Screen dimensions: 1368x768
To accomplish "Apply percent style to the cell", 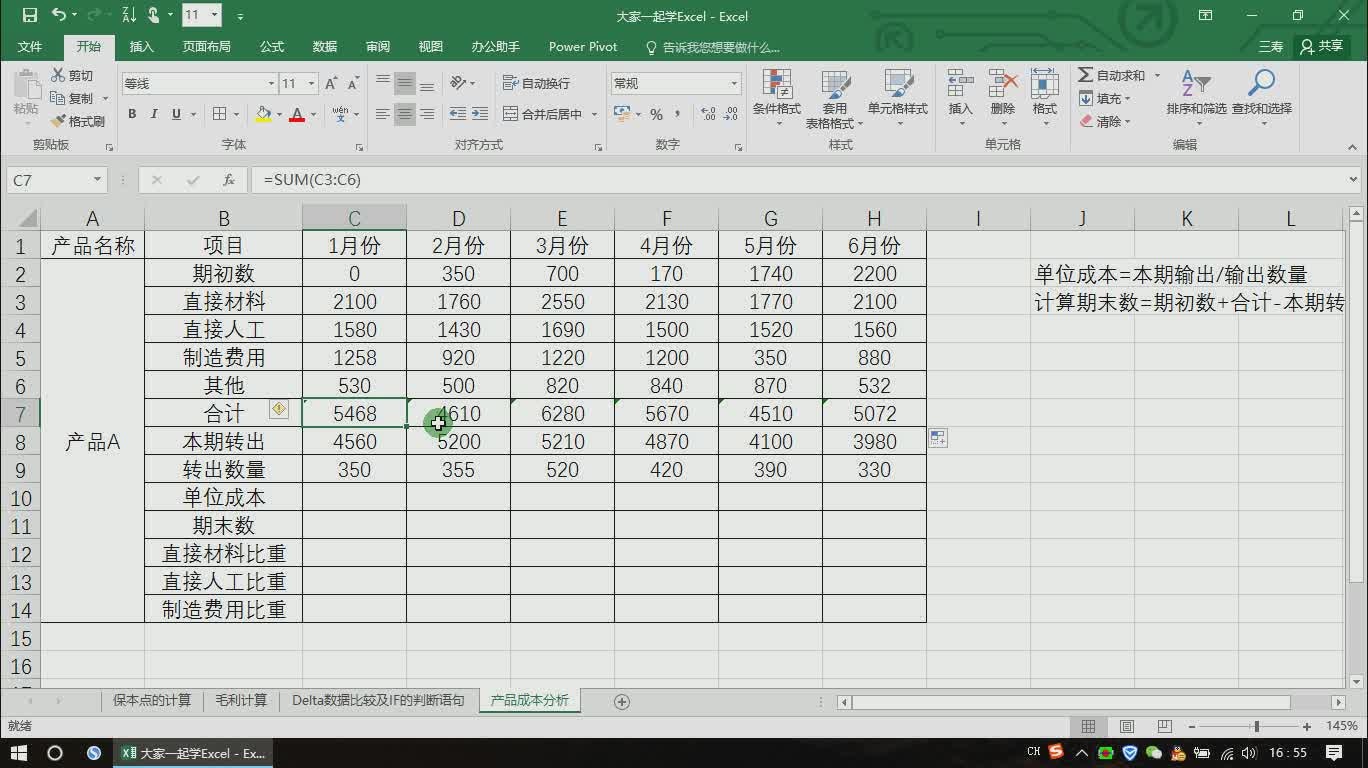I will (656, 115).
